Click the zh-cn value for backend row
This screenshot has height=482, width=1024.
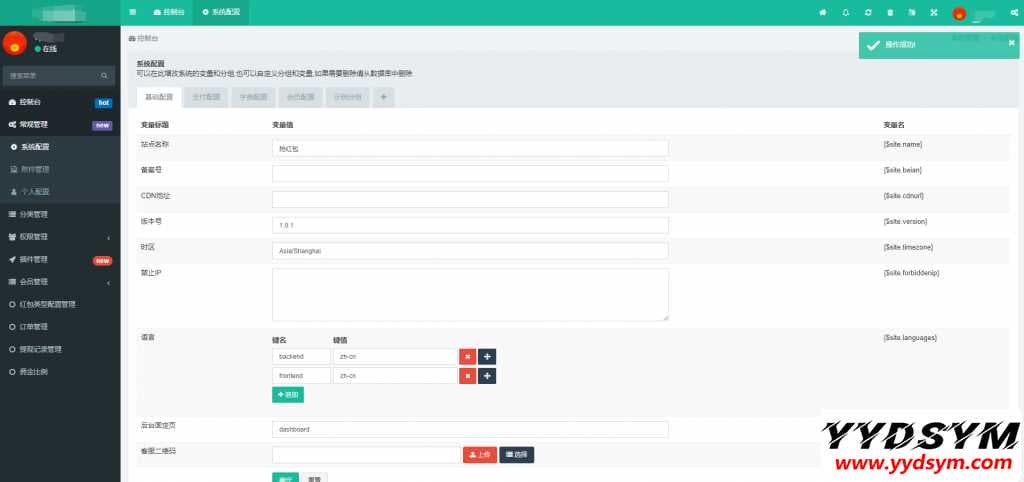(394, 357)
